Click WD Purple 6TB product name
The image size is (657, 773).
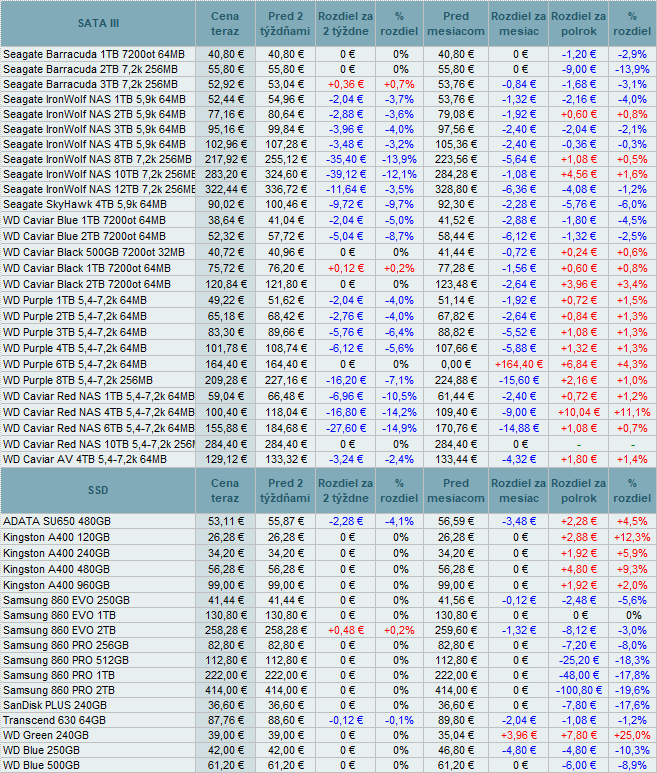coord(75,364)
